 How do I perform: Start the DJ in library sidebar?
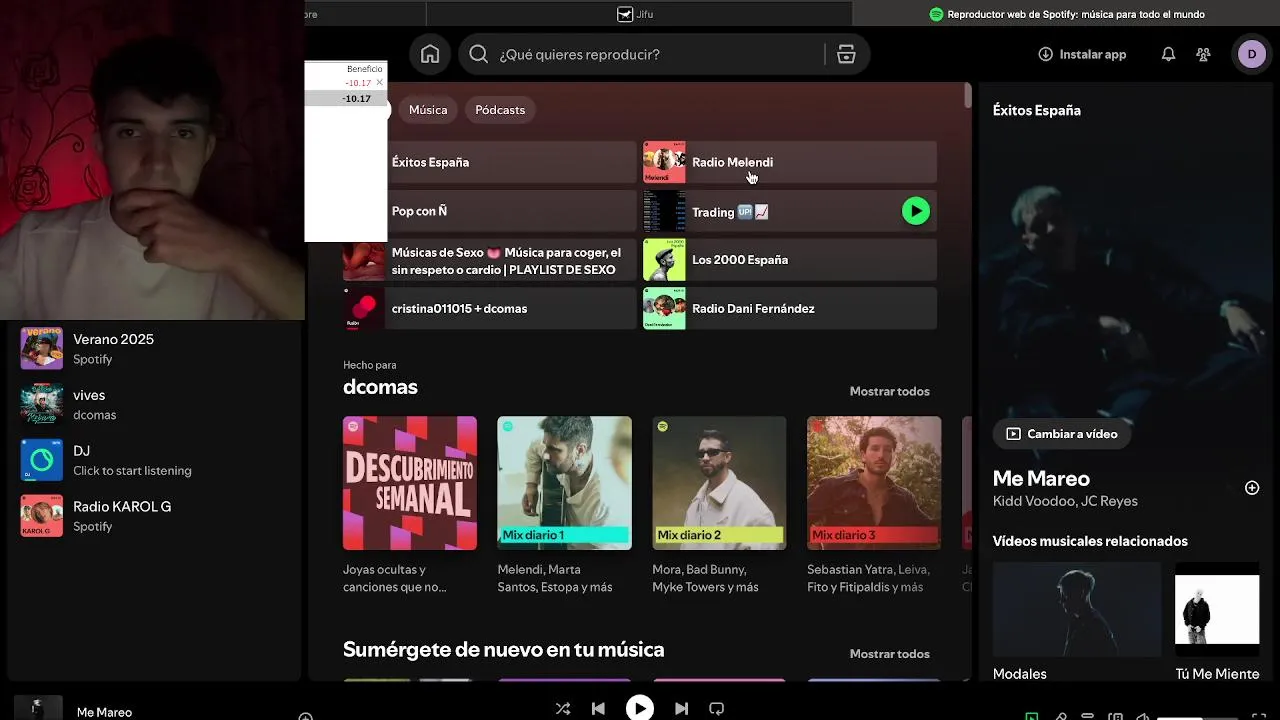tap(155, 460)
